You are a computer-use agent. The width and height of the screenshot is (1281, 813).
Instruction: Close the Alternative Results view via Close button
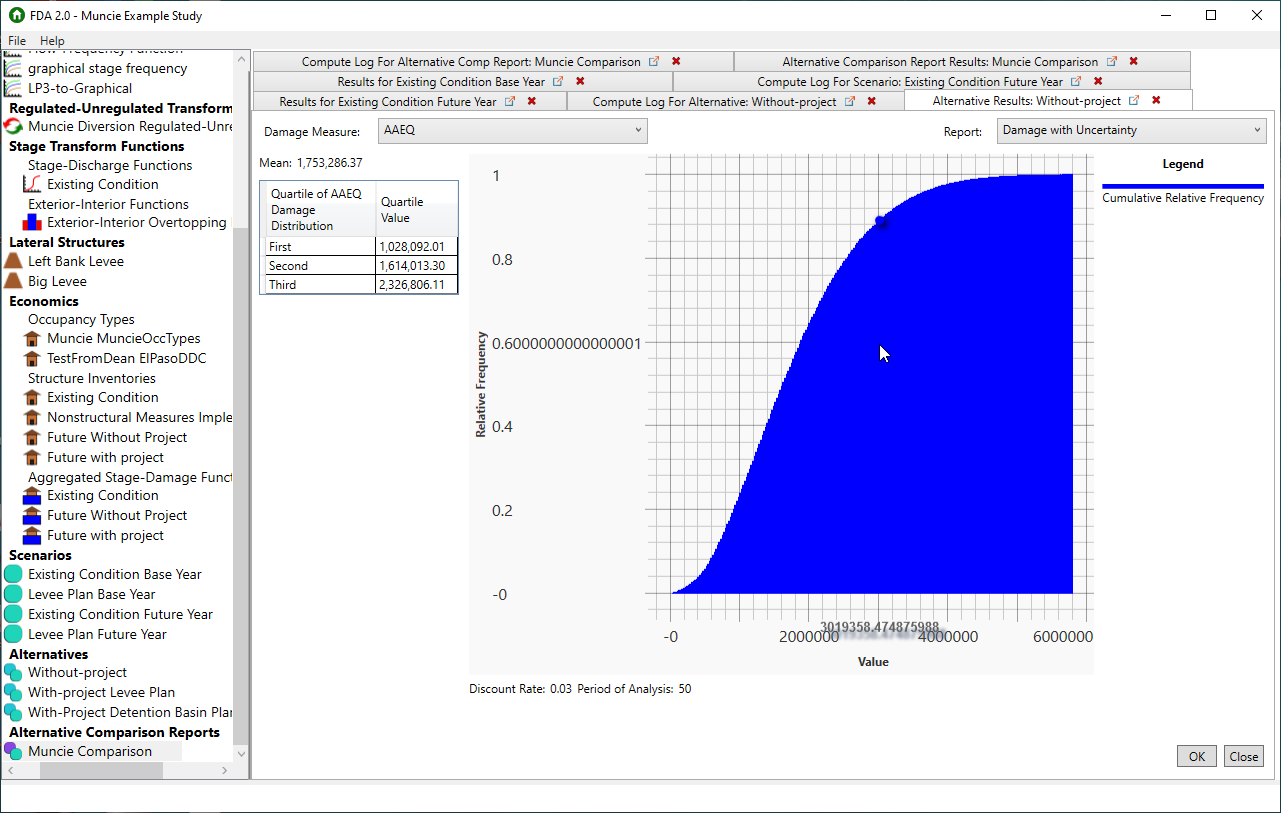tap(1243, 756)
